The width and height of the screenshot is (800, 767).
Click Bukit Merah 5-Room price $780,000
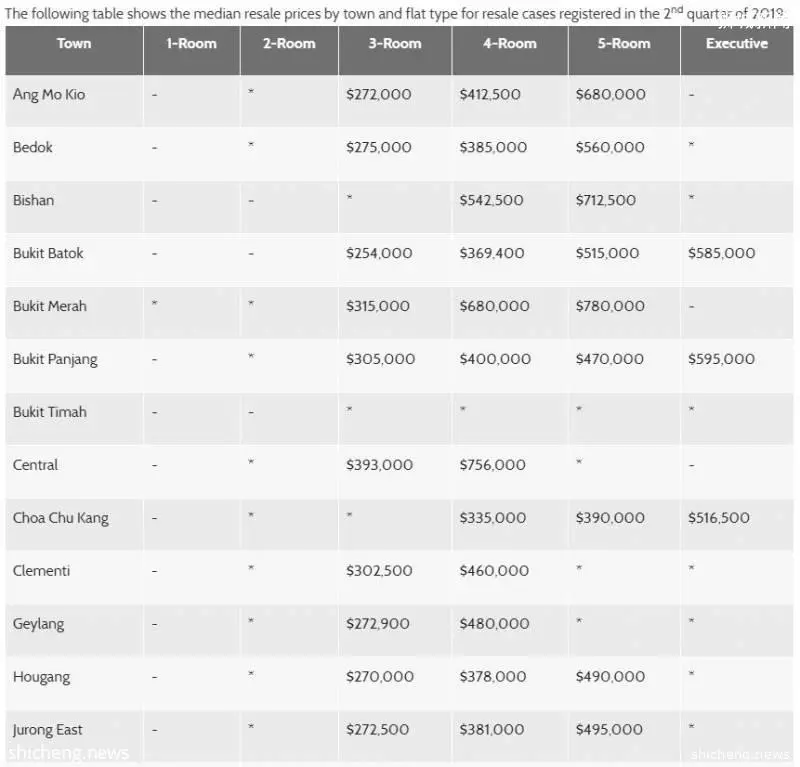(x=610, y=306)
